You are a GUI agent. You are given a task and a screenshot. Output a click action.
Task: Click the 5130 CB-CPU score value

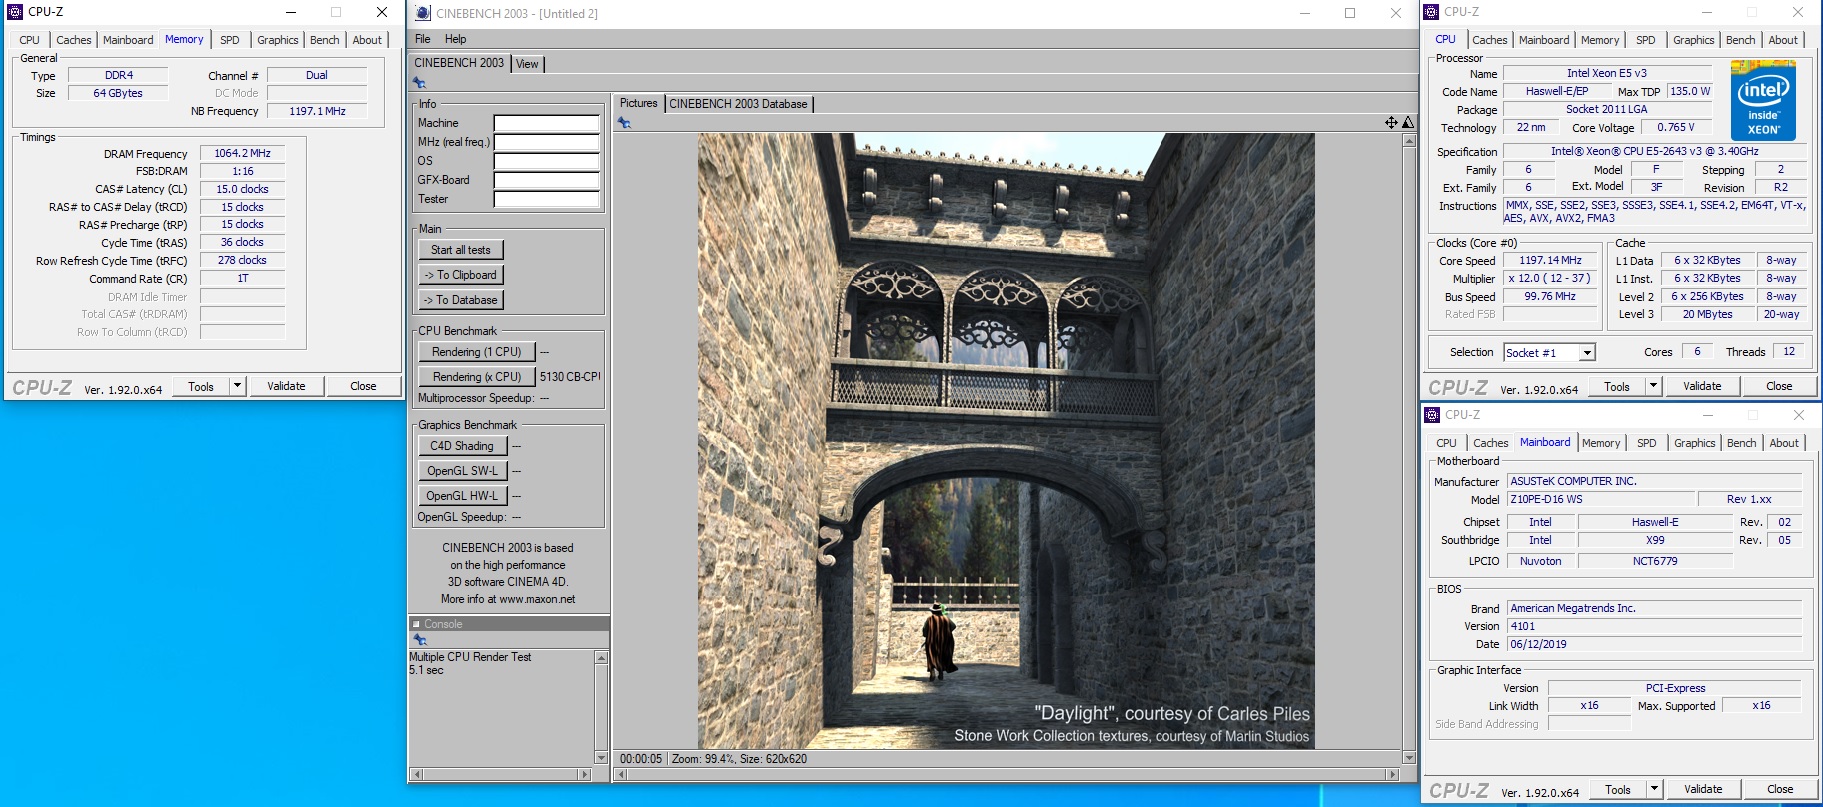570,377
